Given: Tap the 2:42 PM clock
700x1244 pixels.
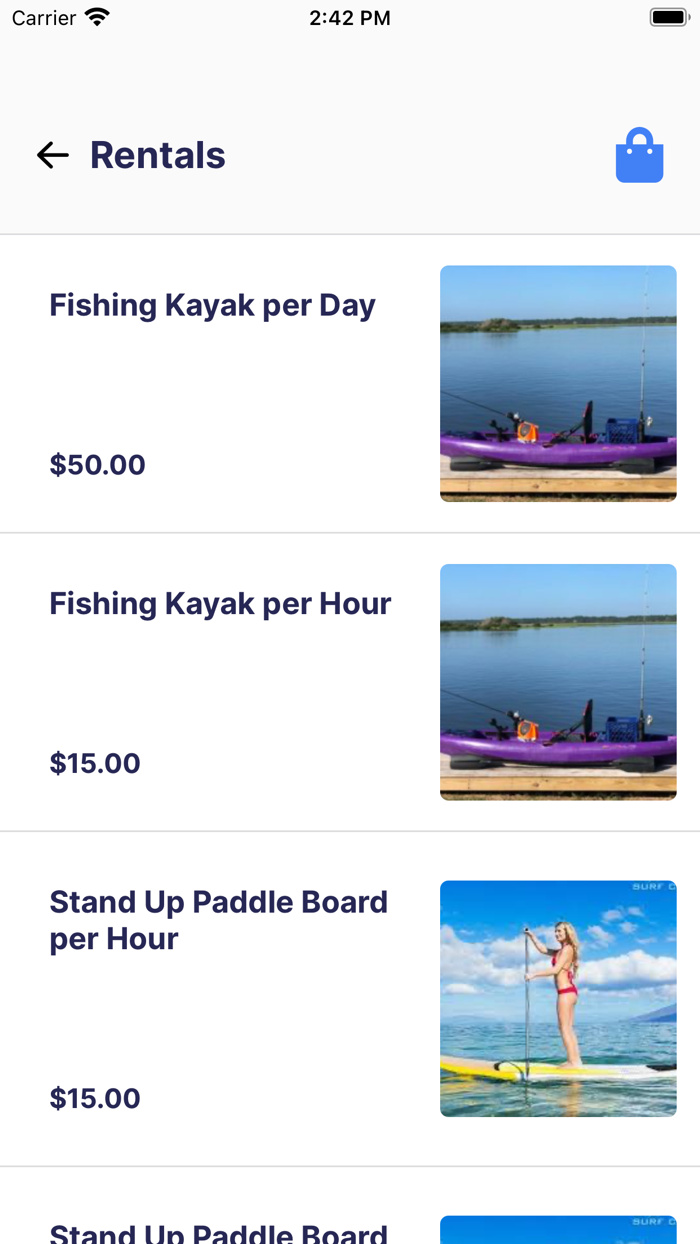Looking at the screenshot, I should click(349, 17).
